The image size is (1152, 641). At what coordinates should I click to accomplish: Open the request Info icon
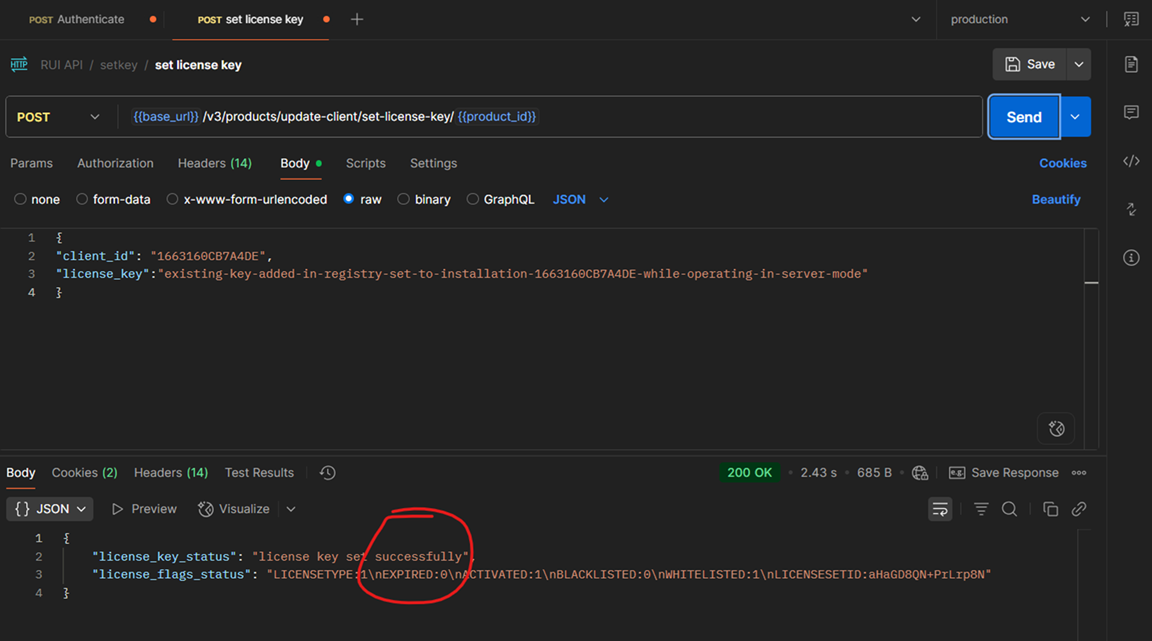click(1131, 258)
